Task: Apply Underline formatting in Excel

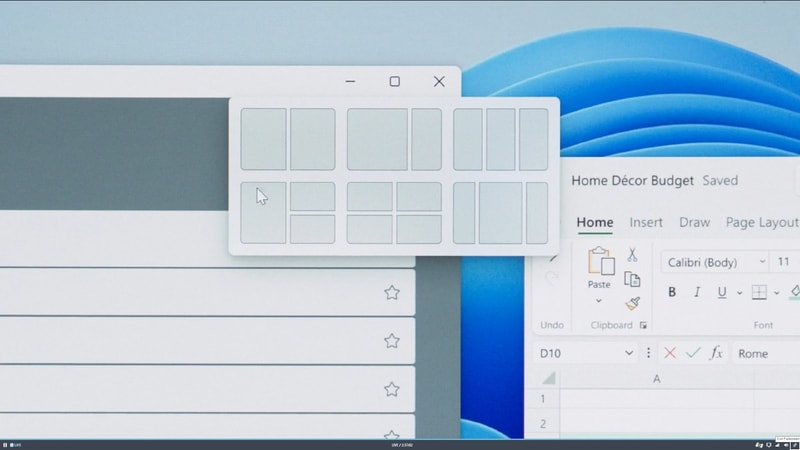Action: 721,292
